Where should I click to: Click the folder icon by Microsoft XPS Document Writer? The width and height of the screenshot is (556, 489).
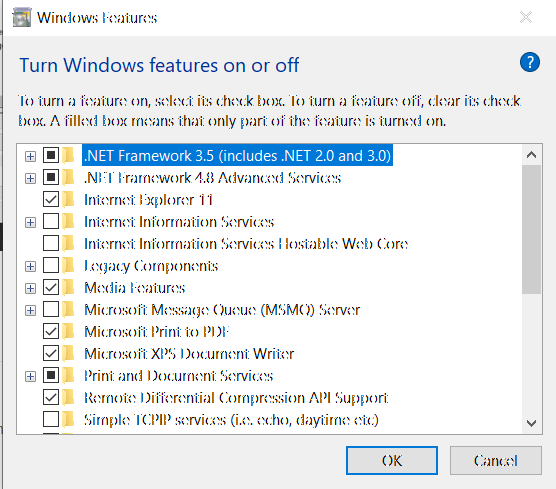[68, 353]
